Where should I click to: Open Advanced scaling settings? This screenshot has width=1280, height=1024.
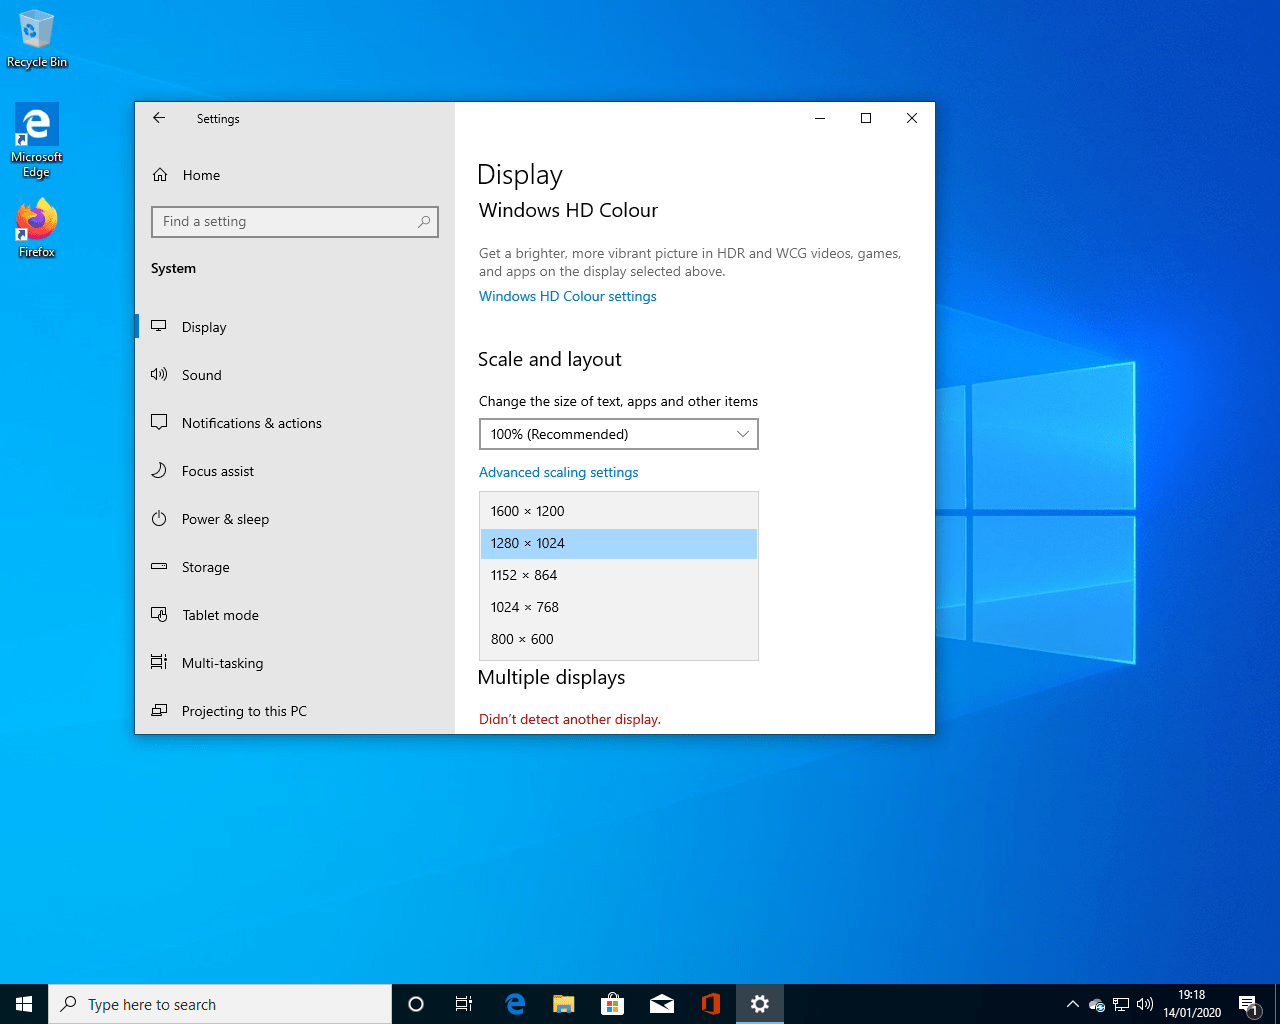click(558, 472)
